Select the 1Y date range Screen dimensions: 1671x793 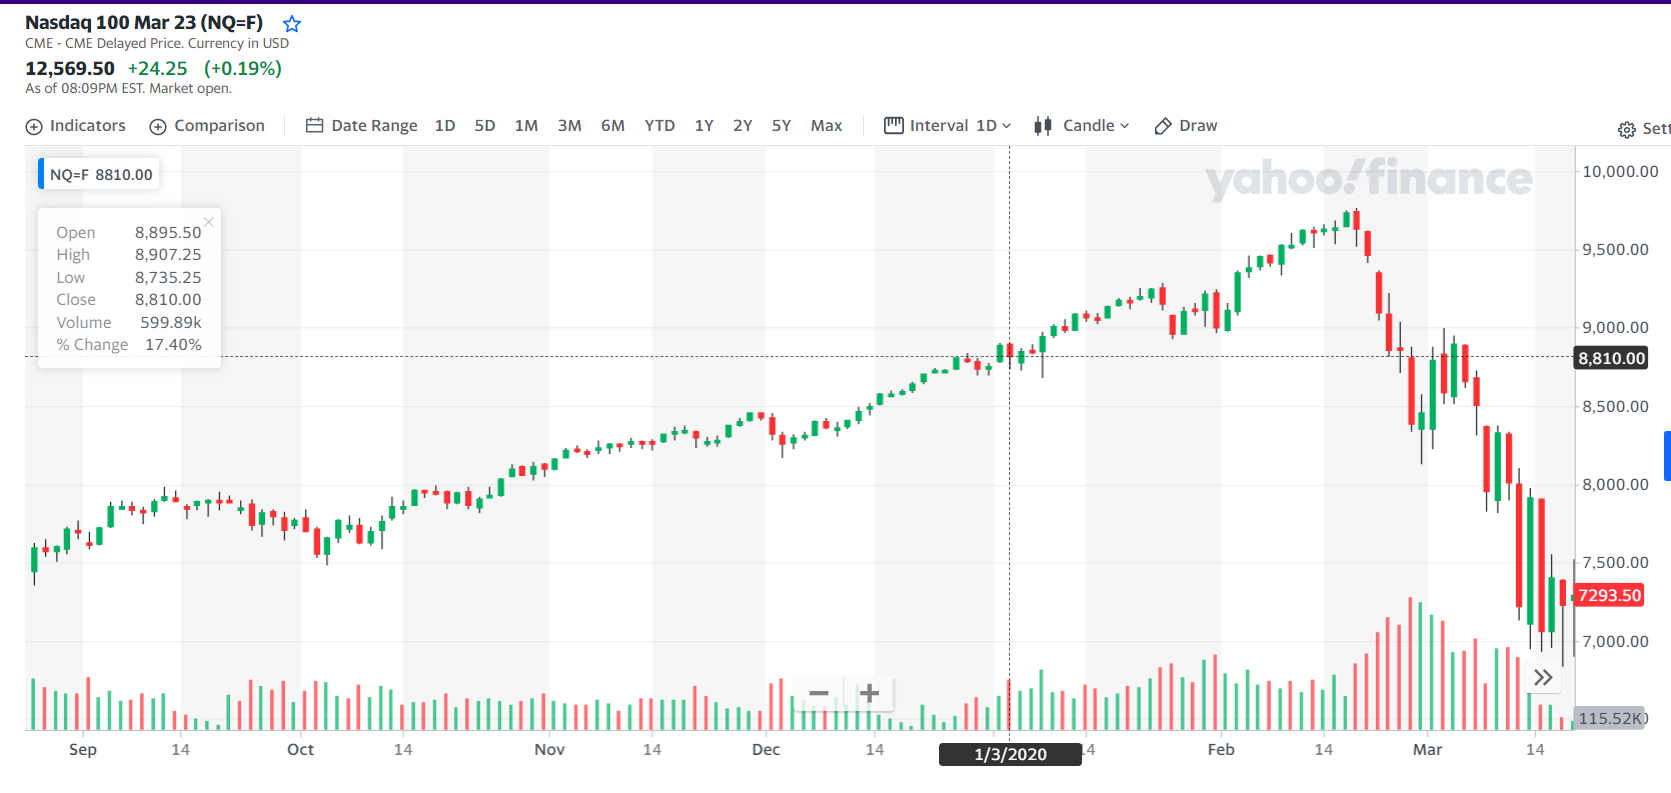[704, 126]
